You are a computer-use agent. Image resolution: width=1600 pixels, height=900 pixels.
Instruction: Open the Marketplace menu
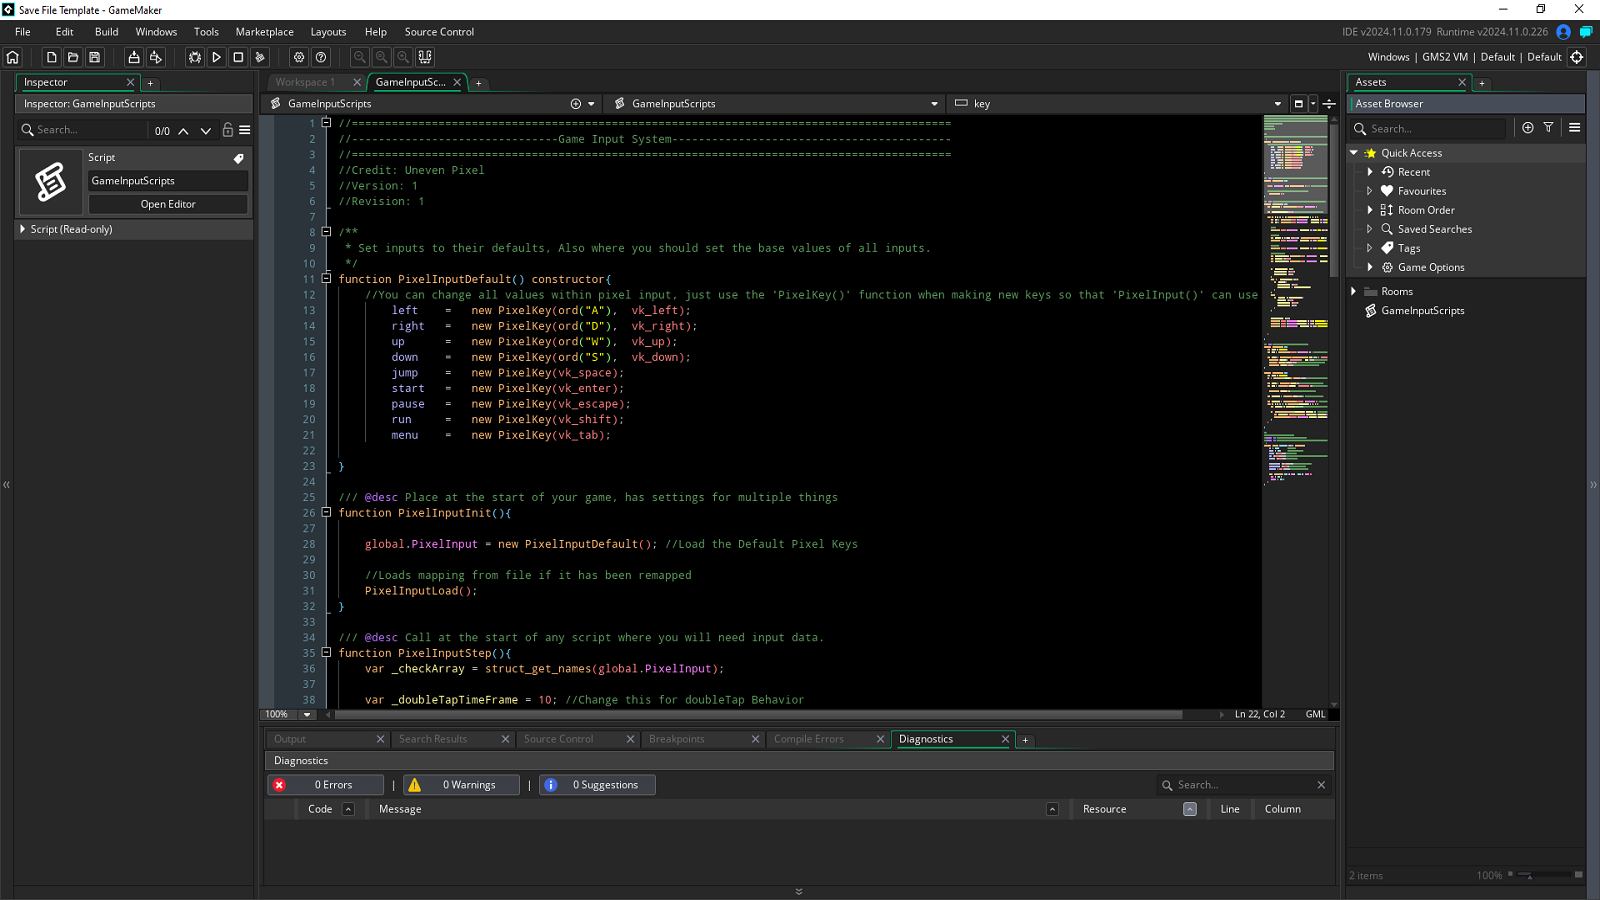tap(264, 31)
